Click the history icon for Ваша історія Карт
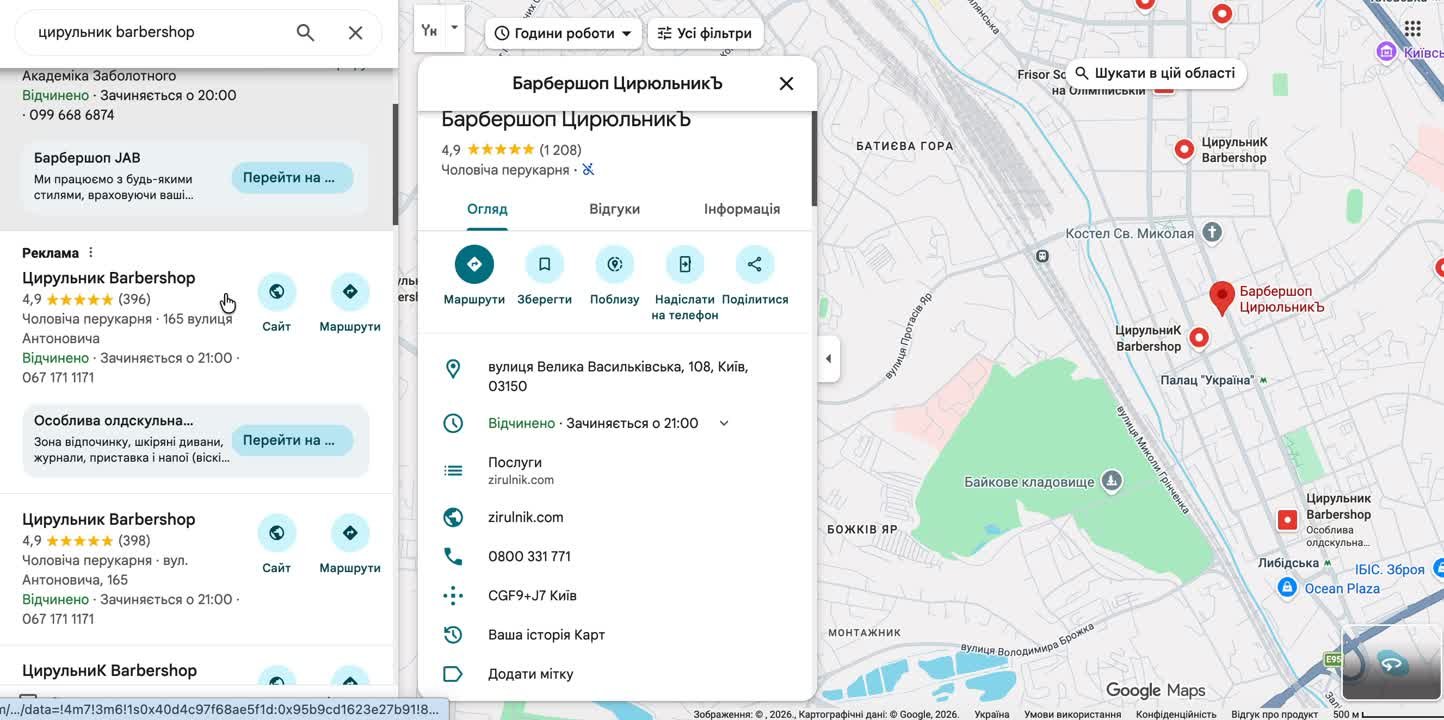The width and height of the screenshot is (1444, 720). (453, 635)
